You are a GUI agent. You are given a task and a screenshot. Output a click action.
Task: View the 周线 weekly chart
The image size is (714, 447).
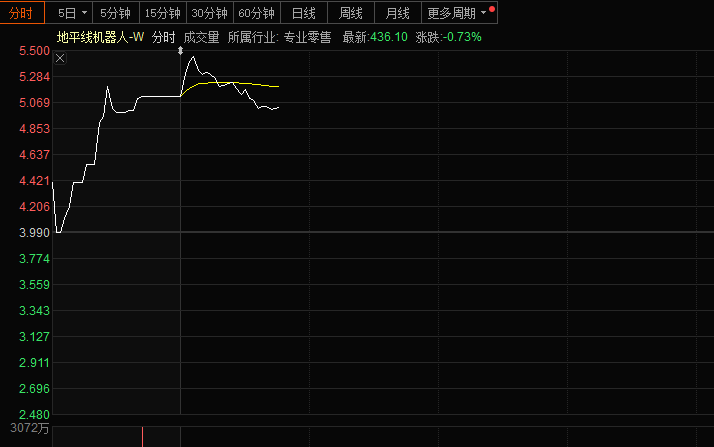[x=350, y=13]
